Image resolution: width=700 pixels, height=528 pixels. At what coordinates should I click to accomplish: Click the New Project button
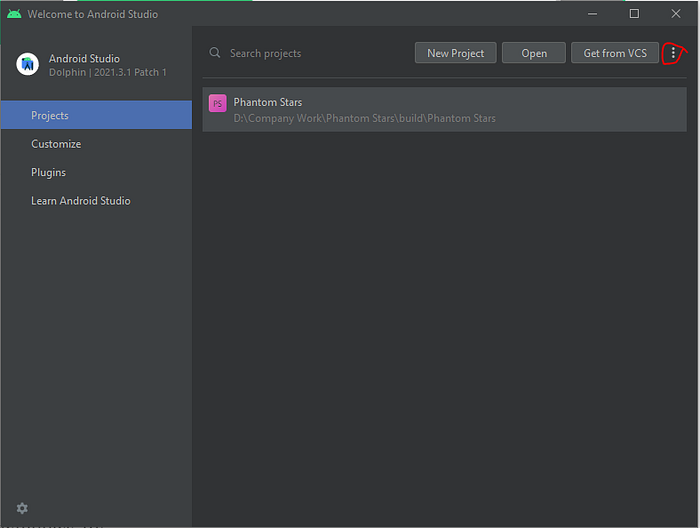(x=455, y=53)
